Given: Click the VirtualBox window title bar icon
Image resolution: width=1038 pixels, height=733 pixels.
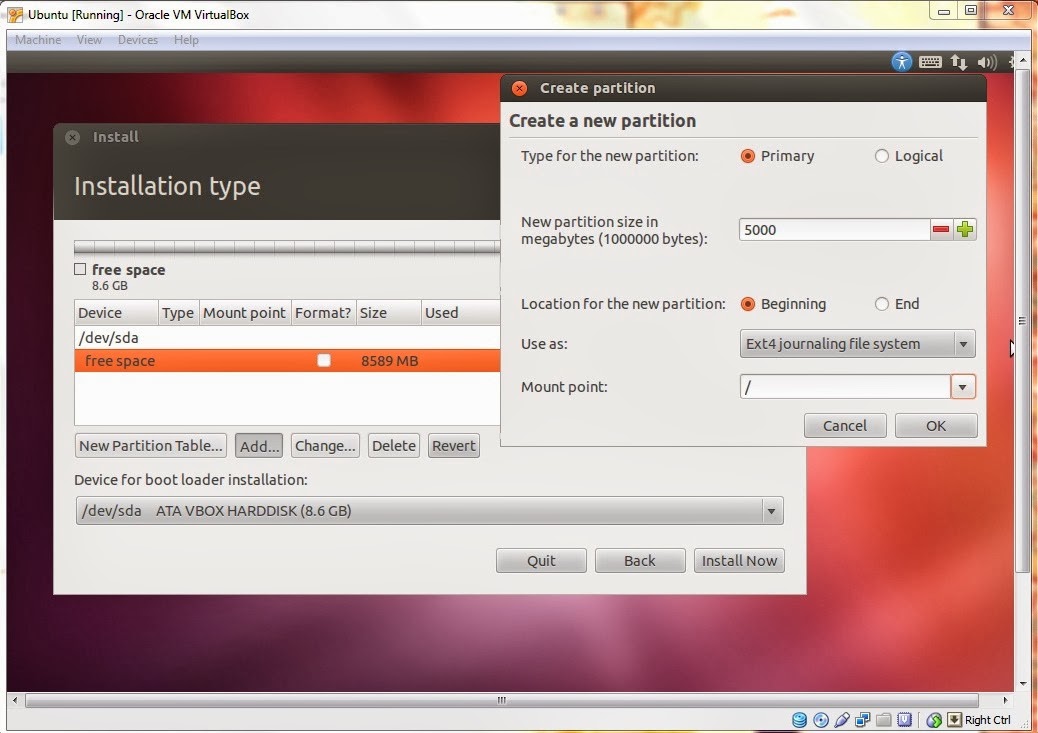Looking at the screenshot, I should [15, 14].
